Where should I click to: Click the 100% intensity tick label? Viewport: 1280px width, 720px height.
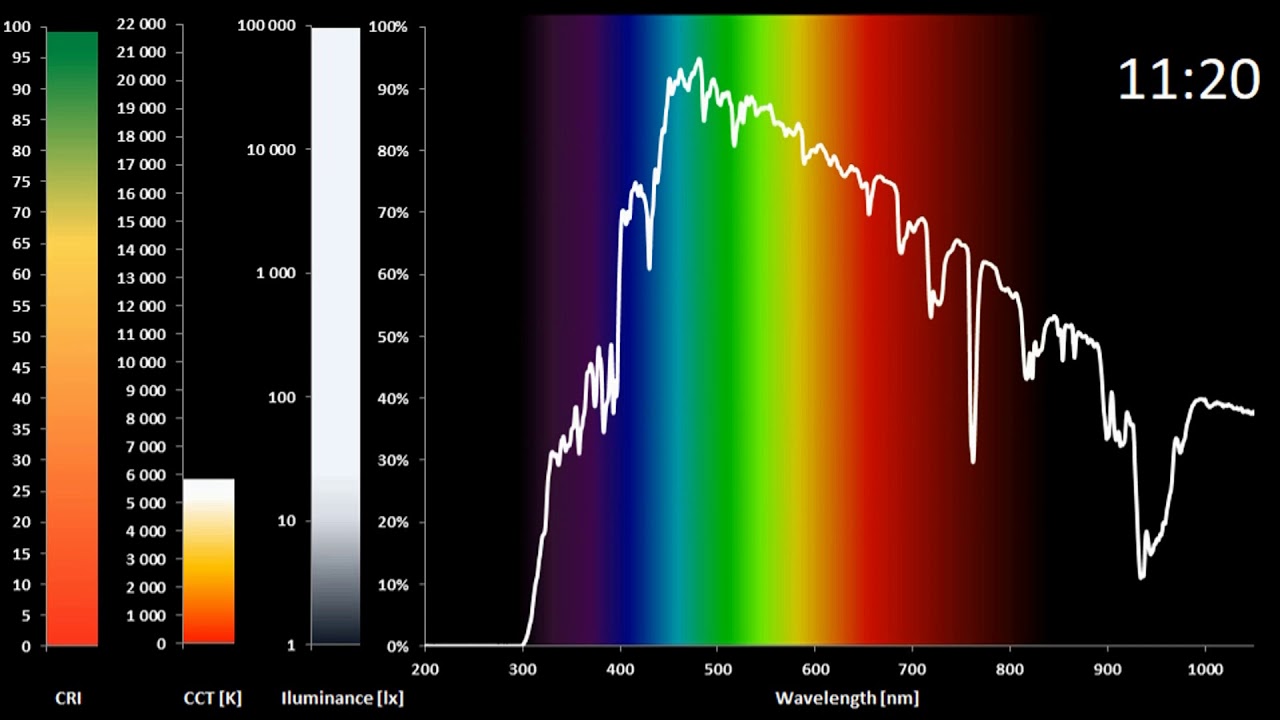tap(388, 27)
